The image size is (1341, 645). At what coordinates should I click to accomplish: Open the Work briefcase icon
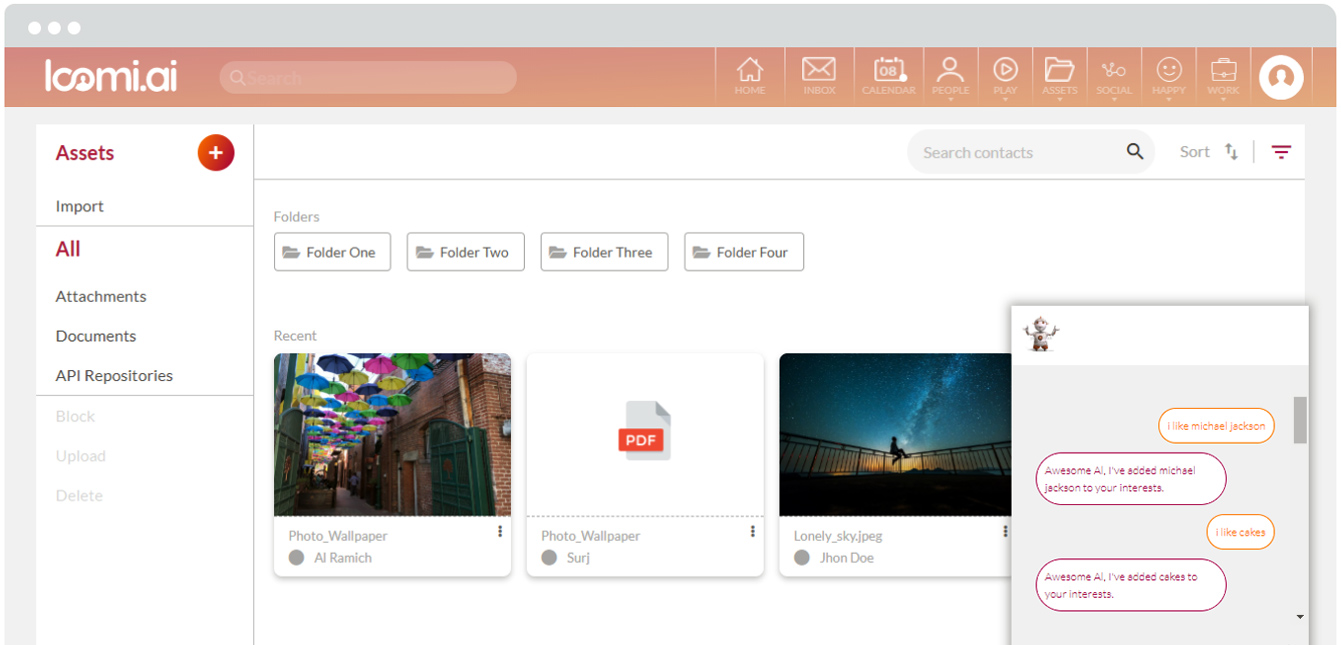click(x=1222, y=75)
